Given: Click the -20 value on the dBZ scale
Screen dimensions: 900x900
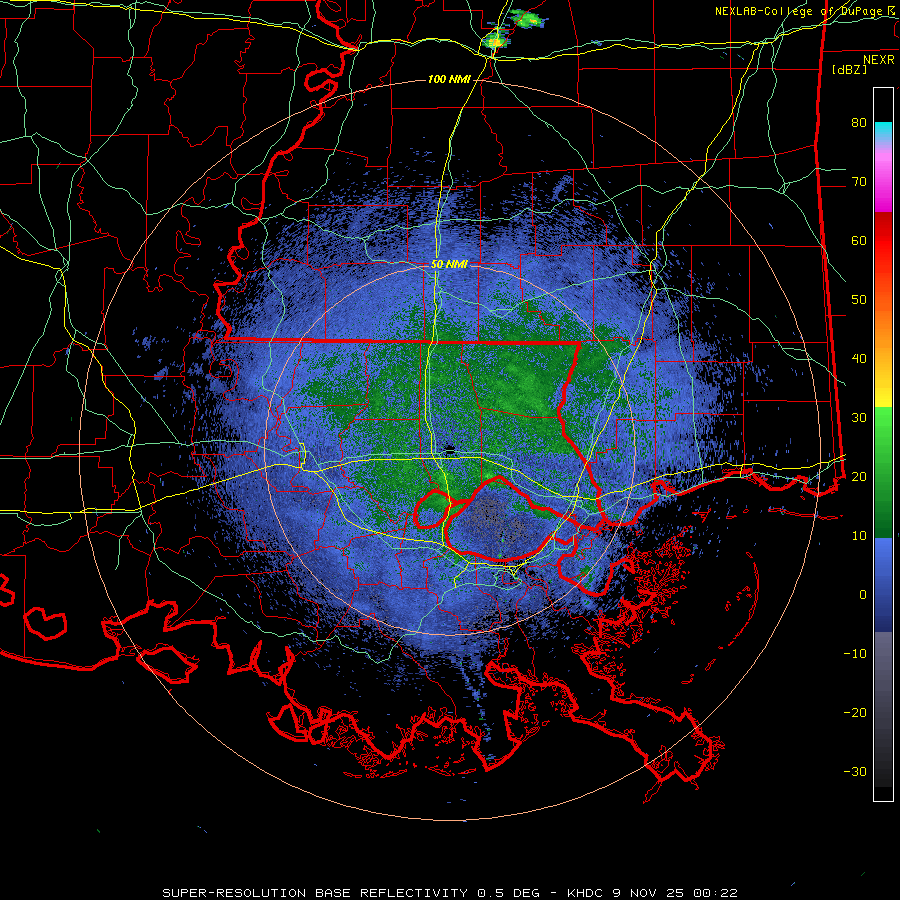Looking at the screenshot, I should click(855, 713).
